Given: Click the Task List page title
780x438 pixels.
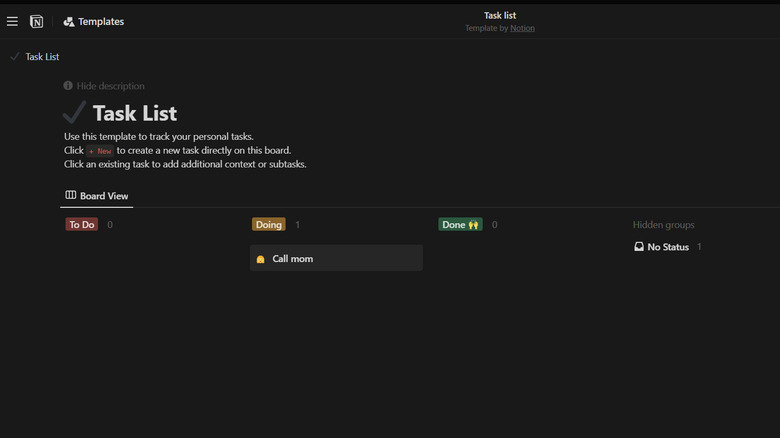Looking at the screenshot, I should [x=135, y=113].
